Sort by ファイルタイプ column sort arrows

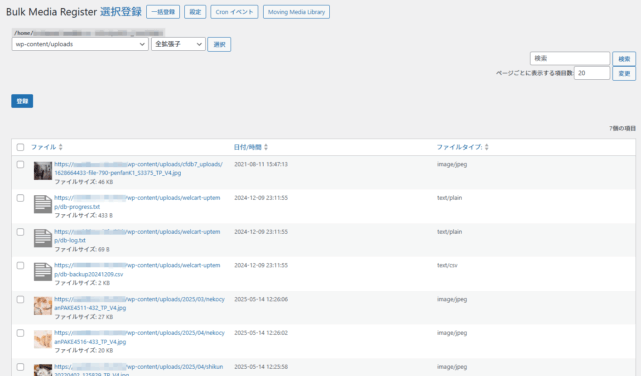pos(486,147)
